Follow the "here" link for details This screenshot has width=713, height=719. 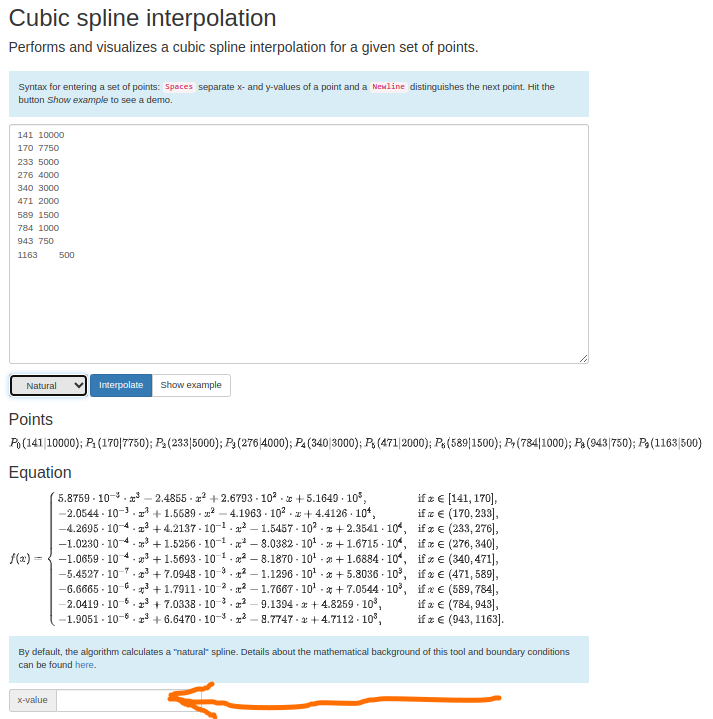[85, 664]
